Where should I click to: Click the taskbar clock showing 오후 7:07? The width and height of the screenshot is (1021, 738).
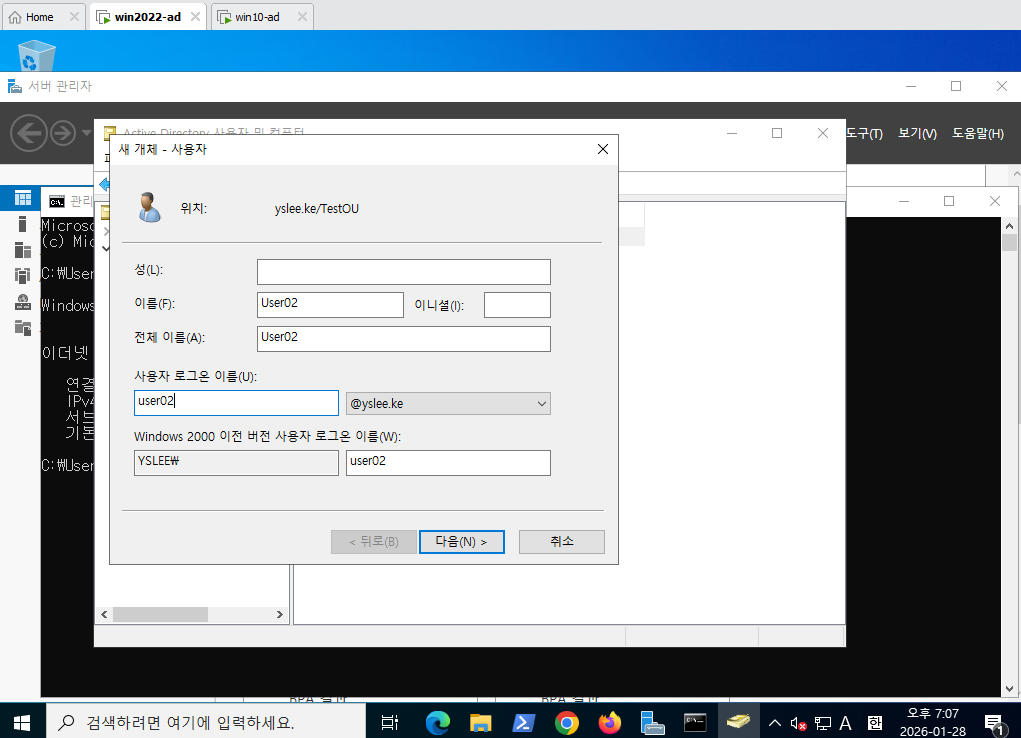pyautogui.click(x=932, y=722)
